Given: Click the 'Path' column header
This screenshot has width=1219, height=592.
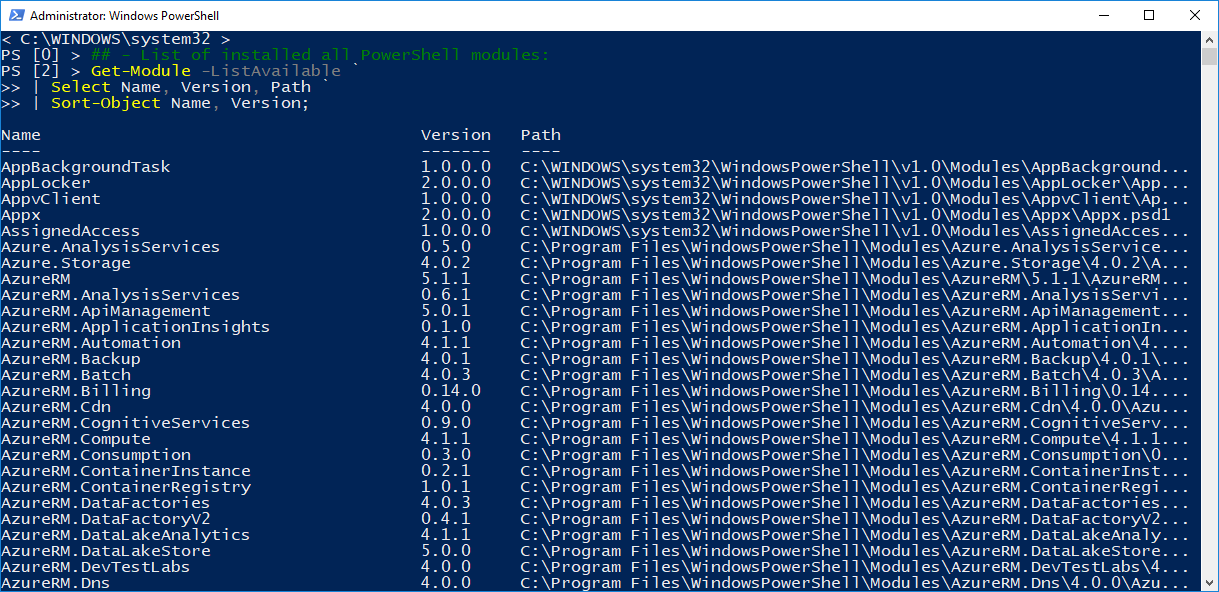Looking at the screenshot, I should (541, 135).
